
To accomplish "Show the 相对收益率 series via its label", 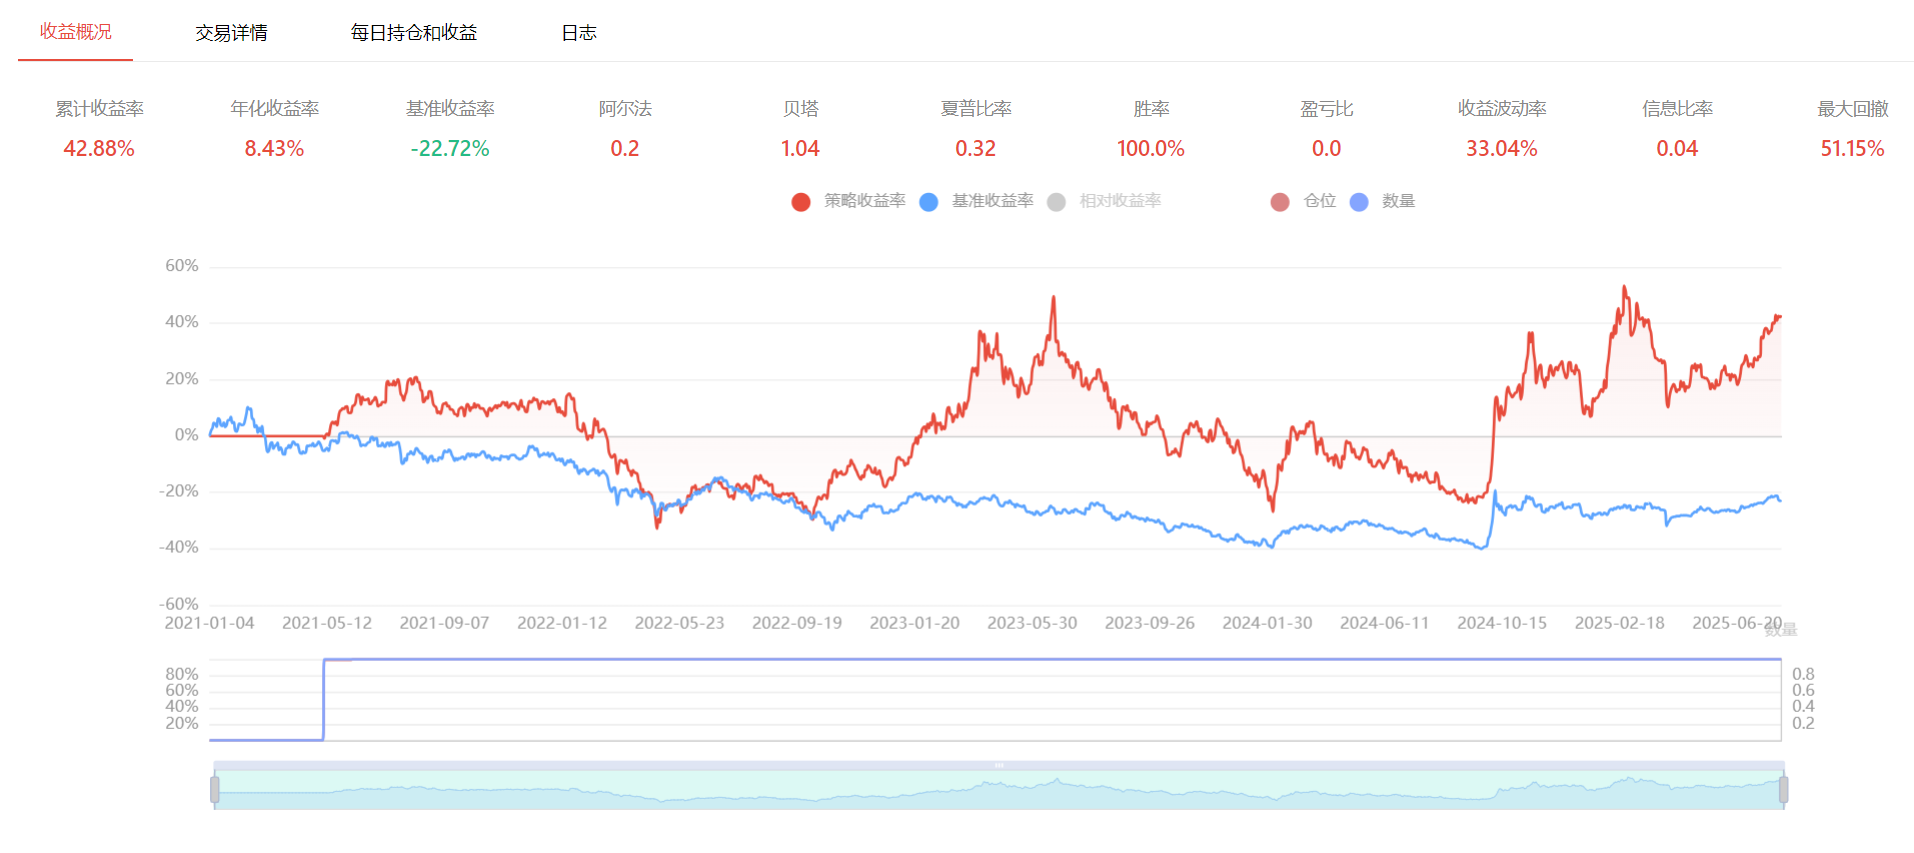I will coord(1120,201).
